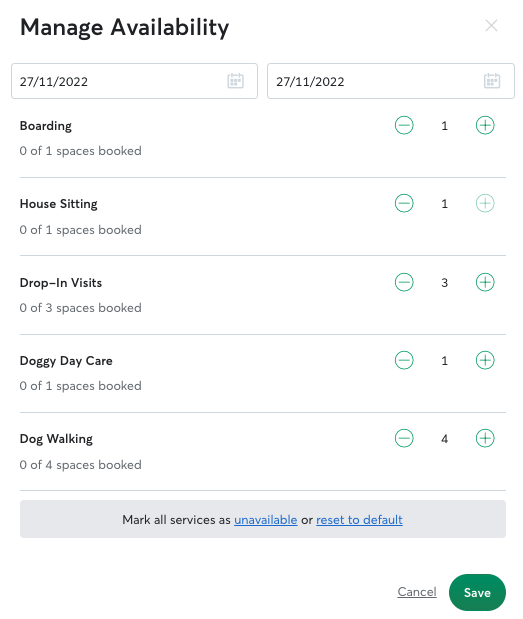Cancel the availability changes

[x=417, y=592]
